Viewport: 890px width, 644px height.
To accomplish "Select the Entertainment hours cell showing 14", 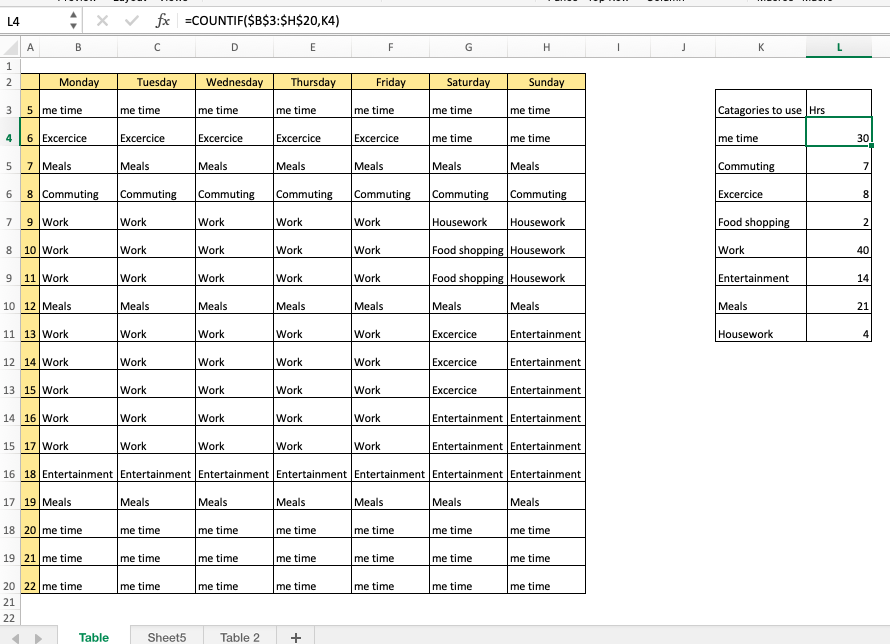I will 839,272.
